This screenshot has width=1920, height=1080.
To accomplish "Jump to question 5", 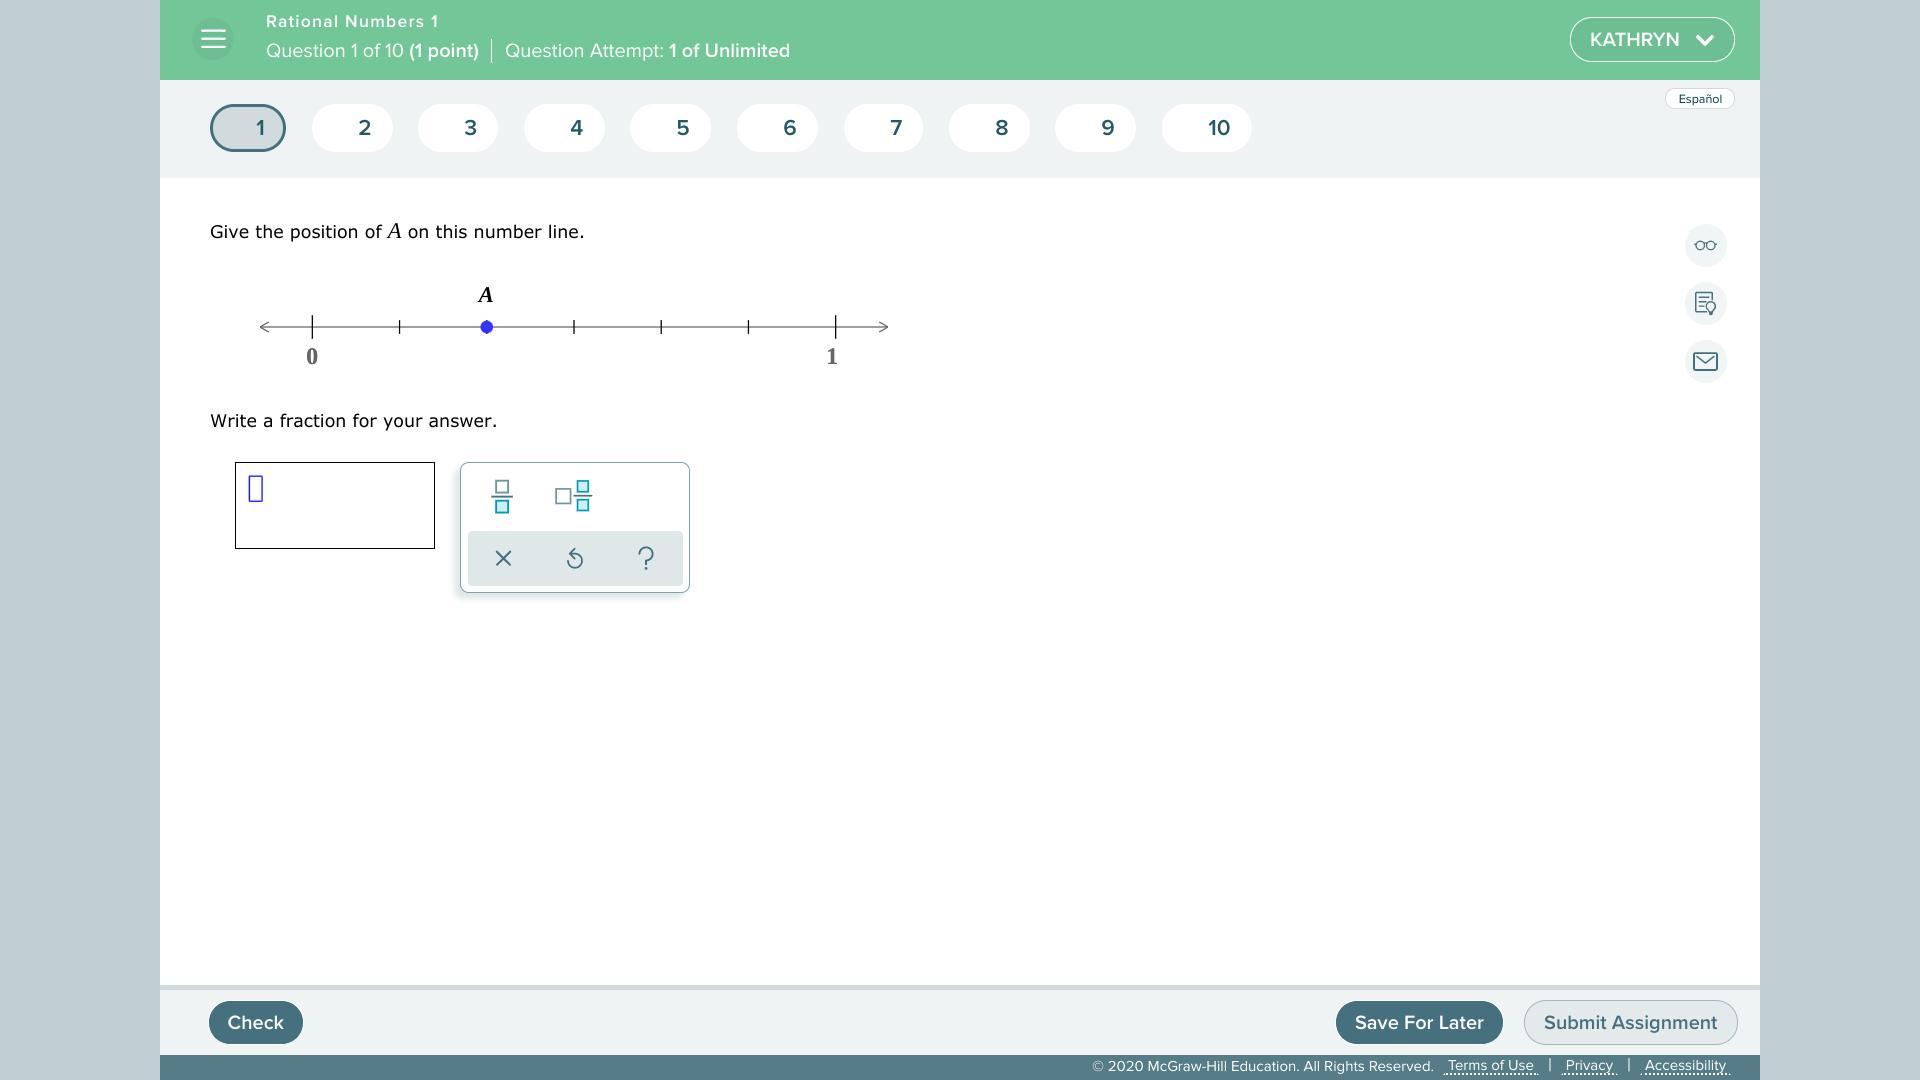I will [670, 128].
